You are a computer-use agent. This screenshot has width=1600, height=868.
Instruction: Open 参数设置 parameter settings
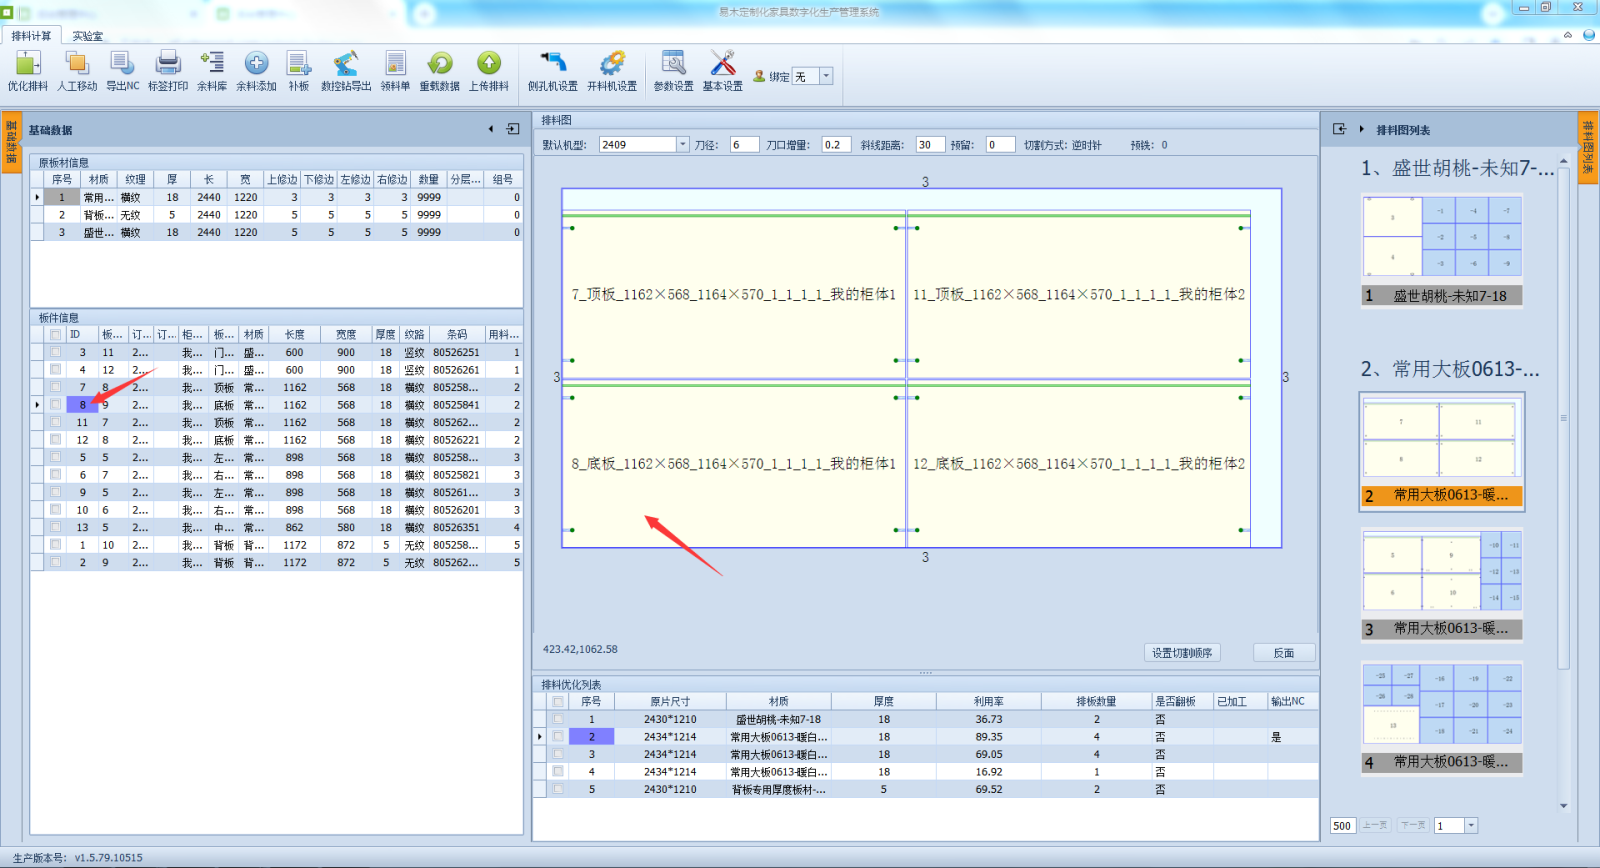[x=674, y=71]
